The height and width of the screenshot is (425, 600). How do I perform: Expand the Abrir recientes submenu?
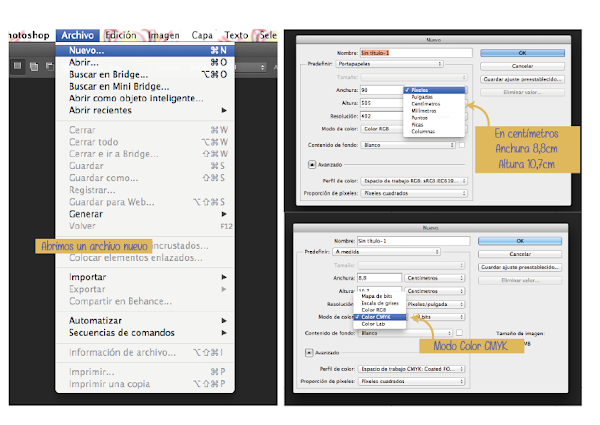(145, 110)
